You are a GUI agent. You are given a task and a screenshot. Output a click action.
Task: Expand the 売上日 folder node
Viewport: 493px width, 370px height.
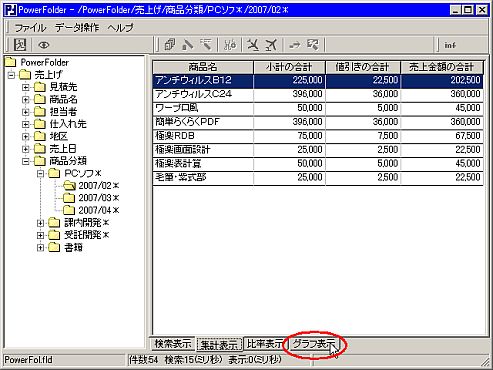pyautogui.click(x=26, y=149)
